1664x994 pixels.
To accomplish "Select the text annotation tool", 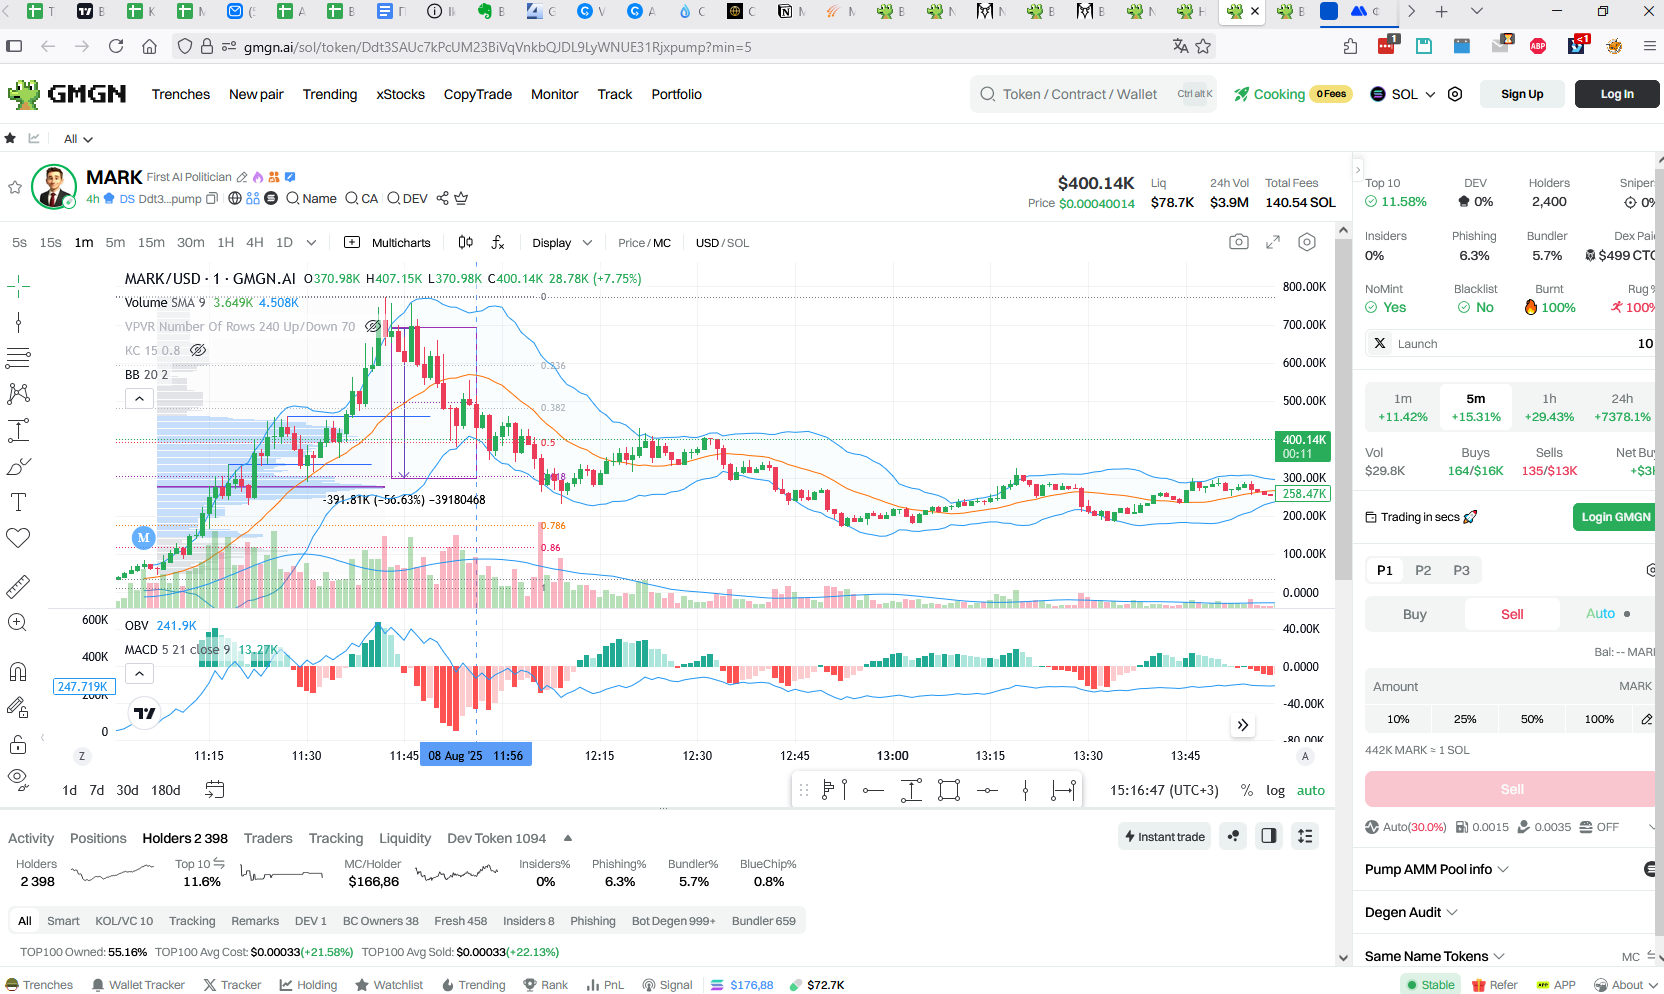I will pyautogui.click(x=18, y=502).
